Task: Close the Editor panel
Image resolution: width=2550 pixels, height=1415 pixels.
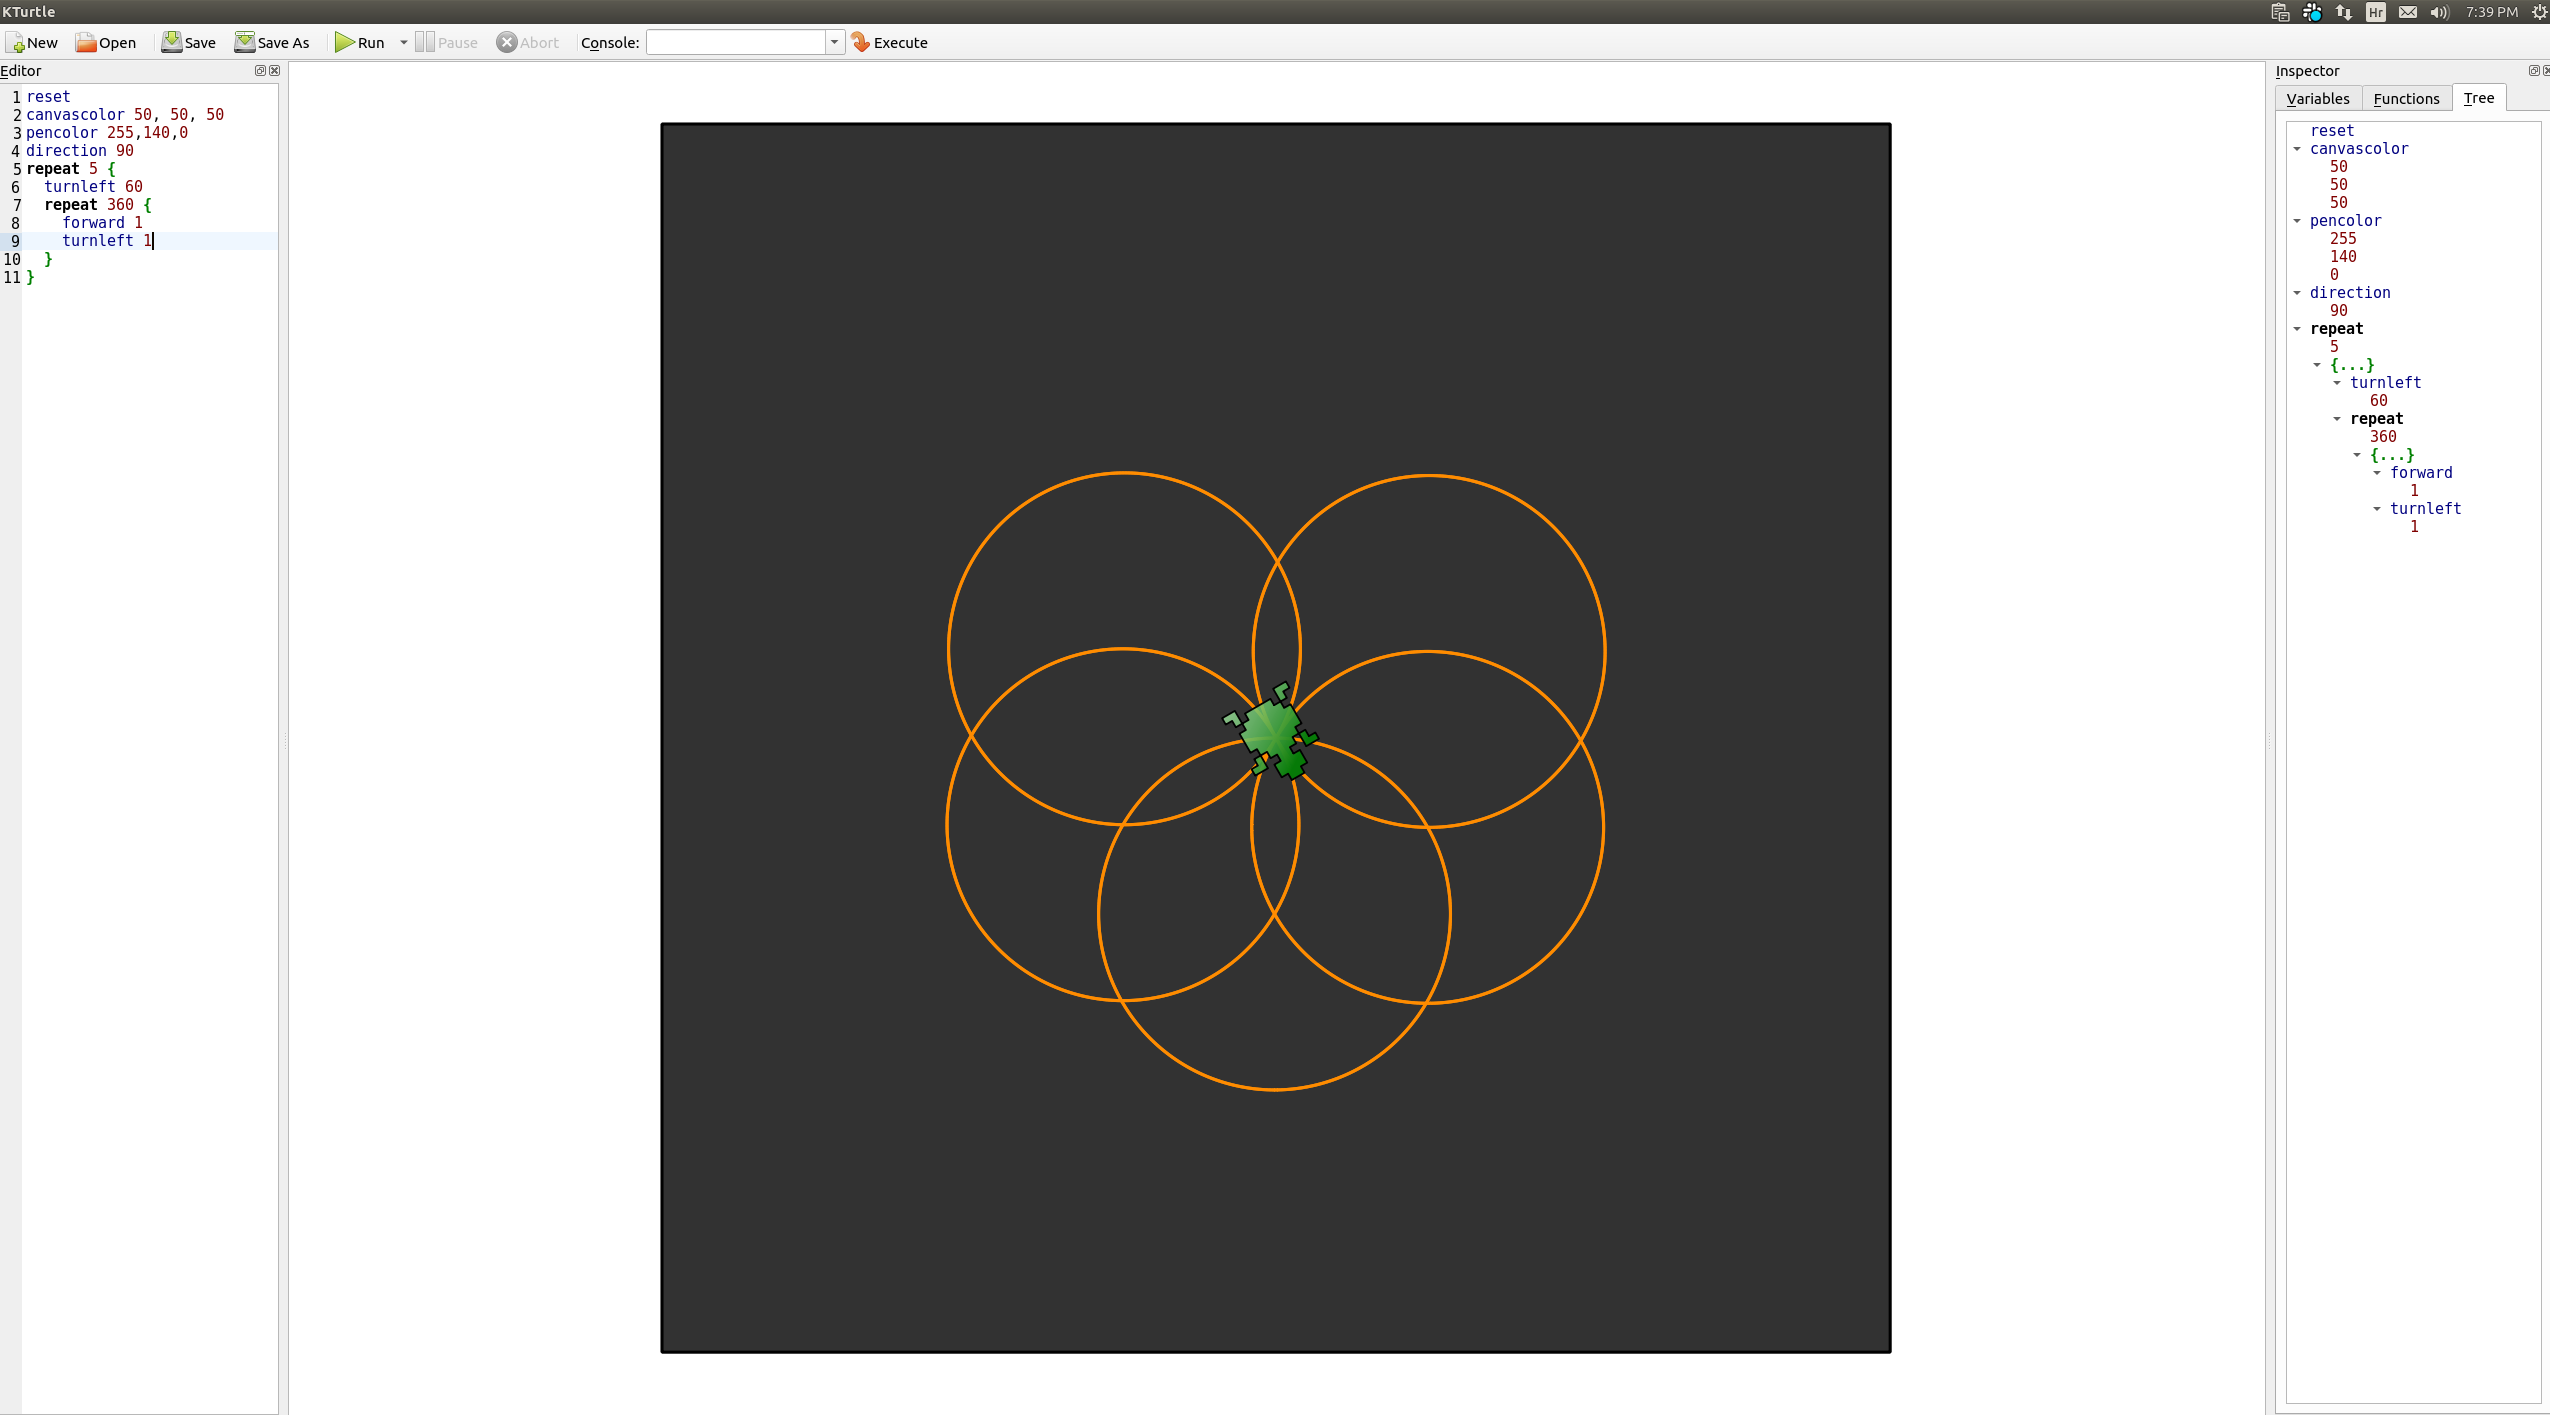Action: 274,71
